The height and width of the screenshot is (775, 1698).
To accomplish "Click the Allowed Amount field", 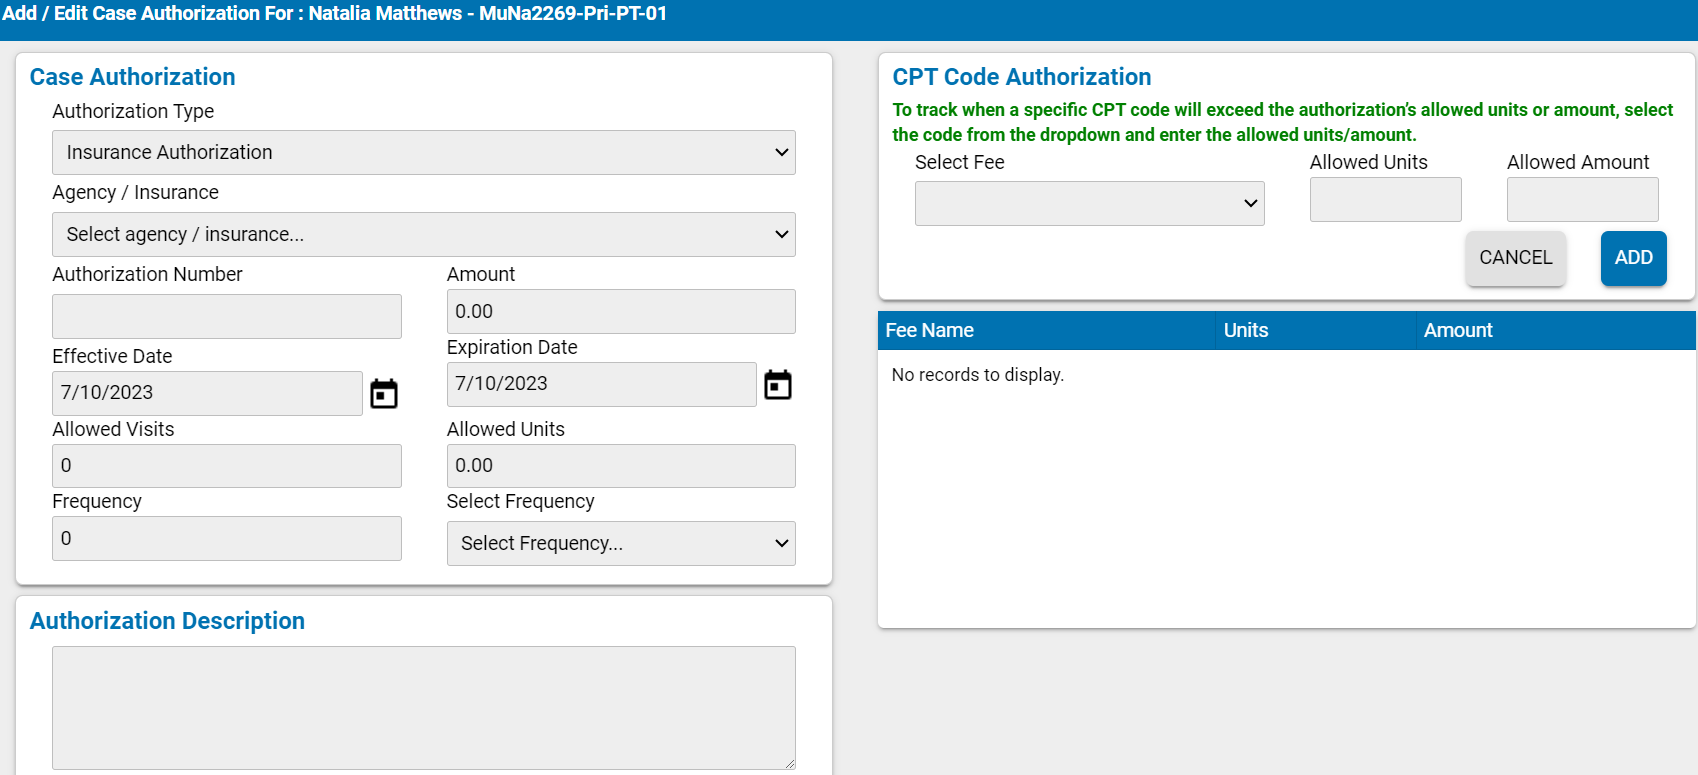I will [x=1582, y=199].
